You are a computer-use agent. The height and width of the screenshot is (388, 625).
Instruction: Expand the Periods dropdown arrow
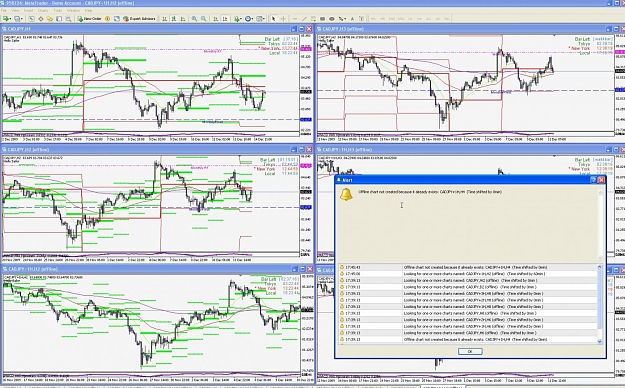tap(253, 19)
